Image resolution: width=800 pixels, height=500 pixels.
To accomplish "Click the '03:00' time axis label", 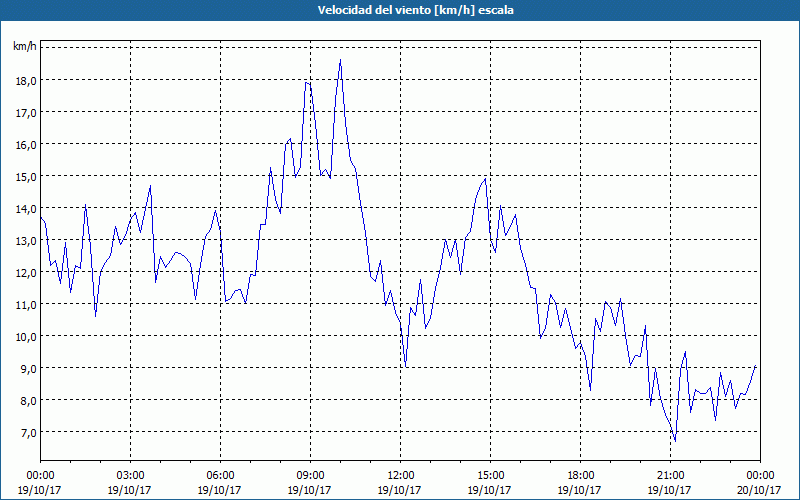I will click(130, 476).
